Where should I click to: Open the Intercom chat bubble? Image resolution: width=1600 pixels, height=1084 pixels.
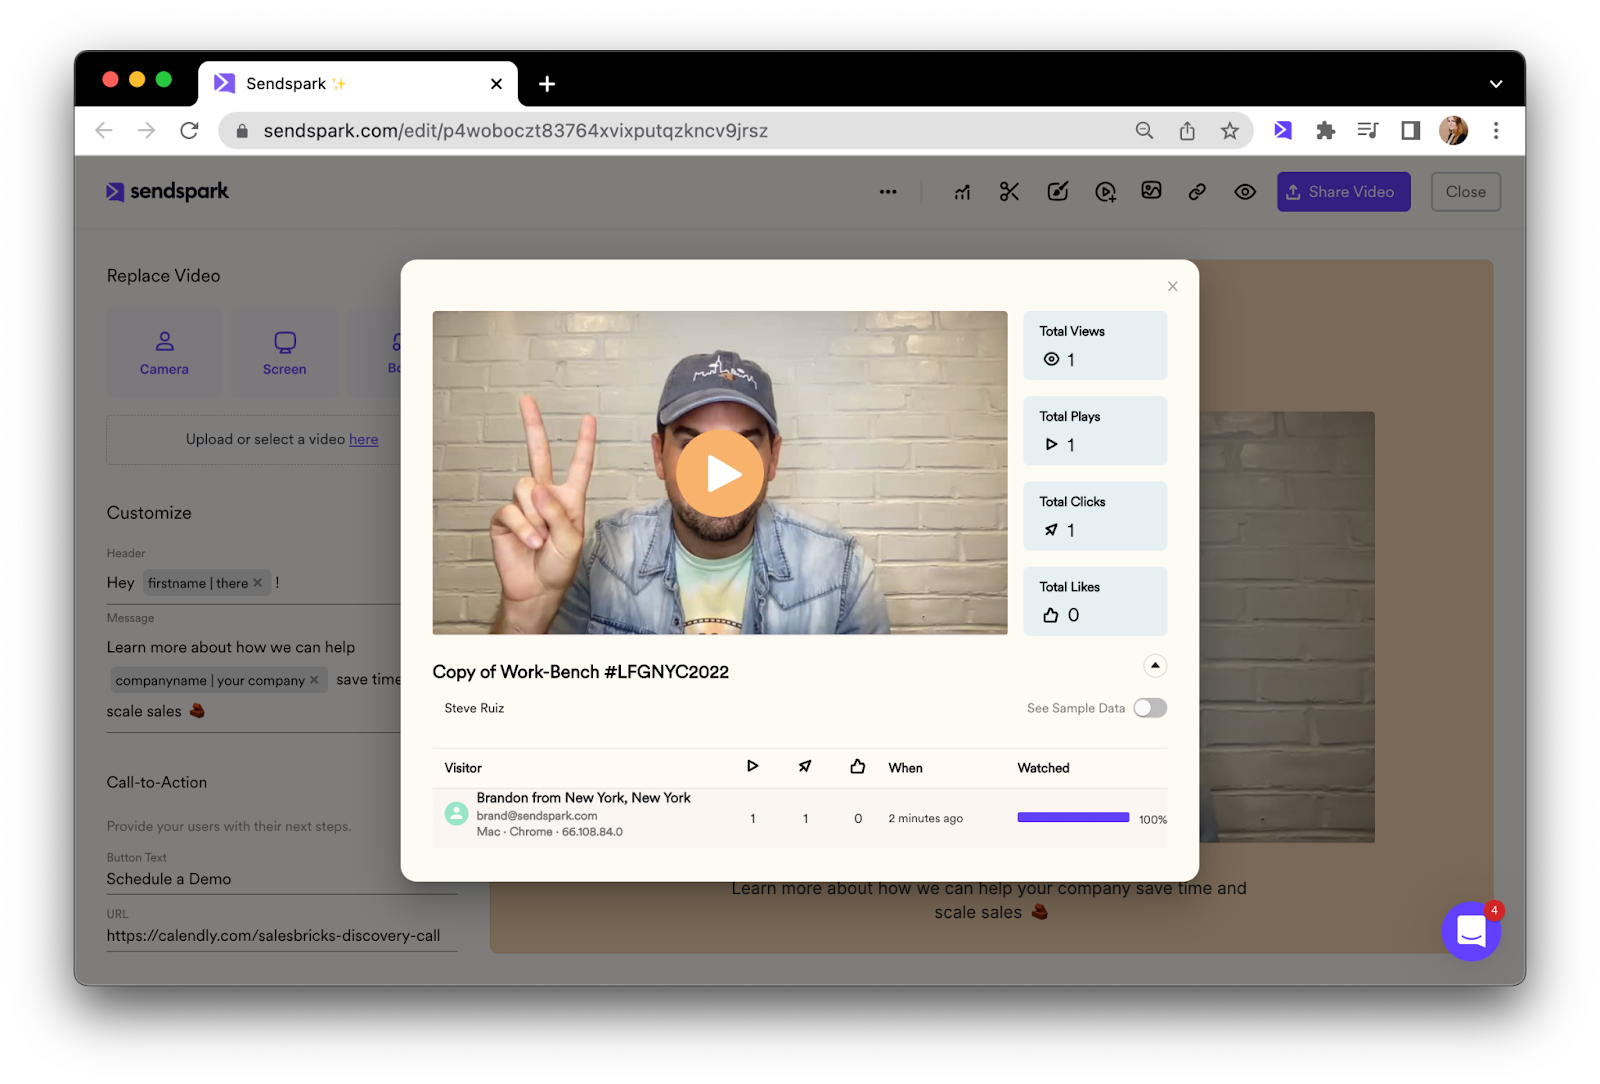[1471, 931]
